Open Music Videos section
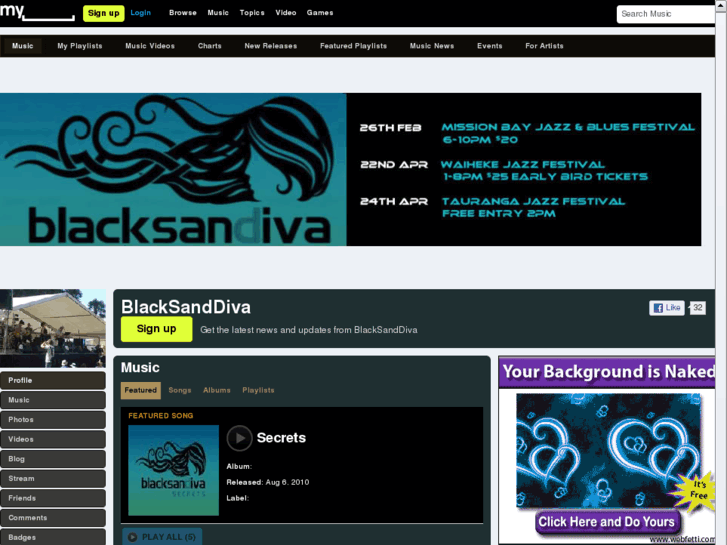The image size is (727, 545). tap(150, 46)
